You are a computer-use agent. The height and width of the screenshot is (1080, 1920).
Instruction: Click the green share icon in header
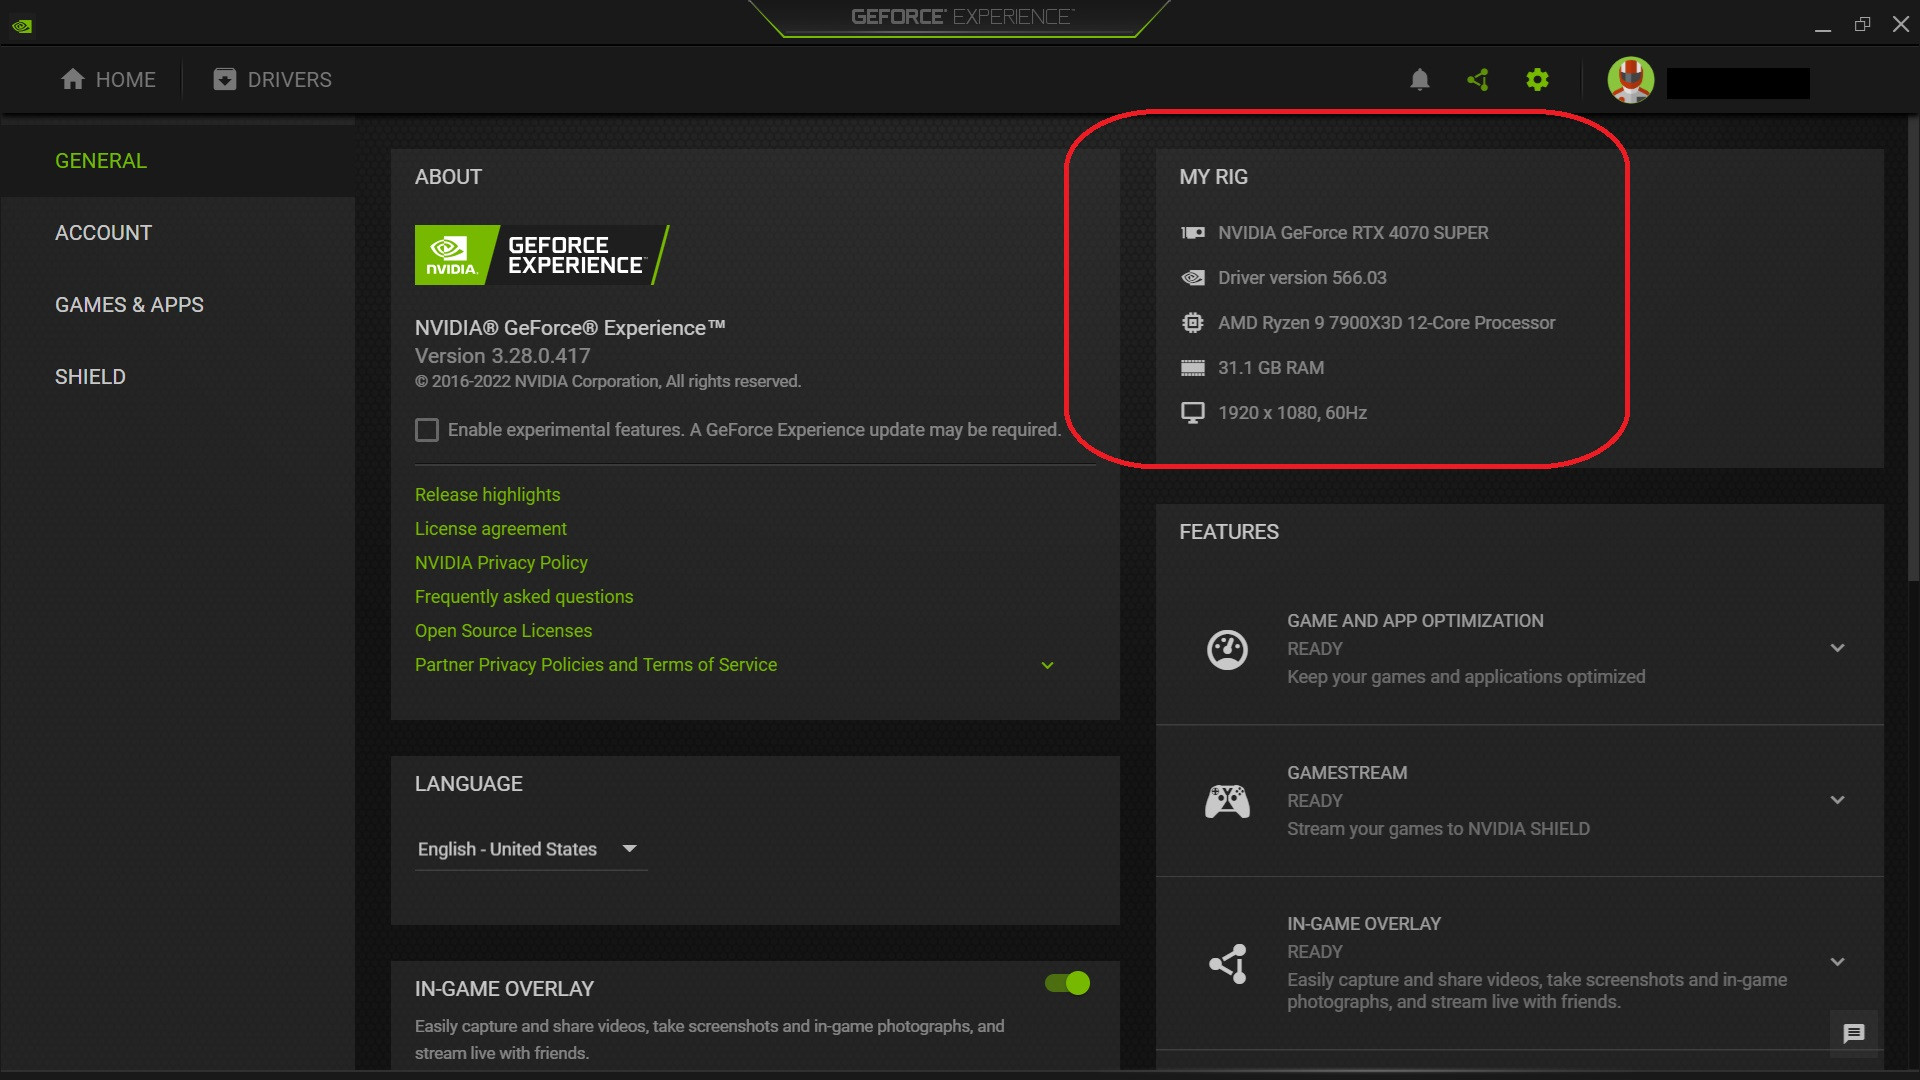1478,80
